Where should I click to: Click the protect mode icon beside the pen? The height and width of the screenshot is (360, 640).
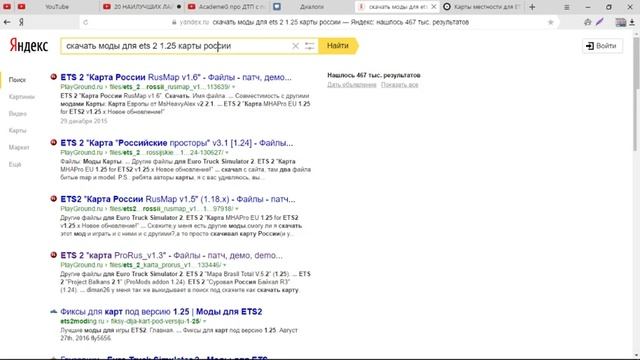tap(587, 22)
